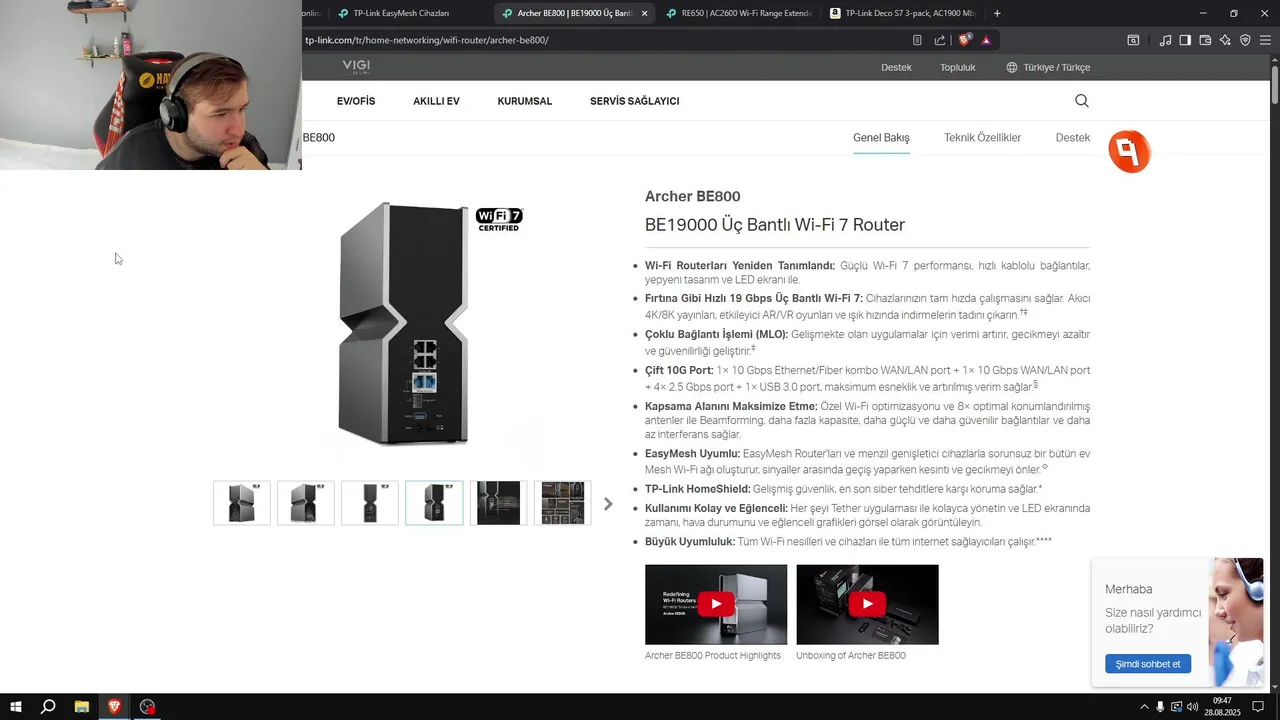Show next product thumbnails arrow
1280x720 pixels.
608,504
